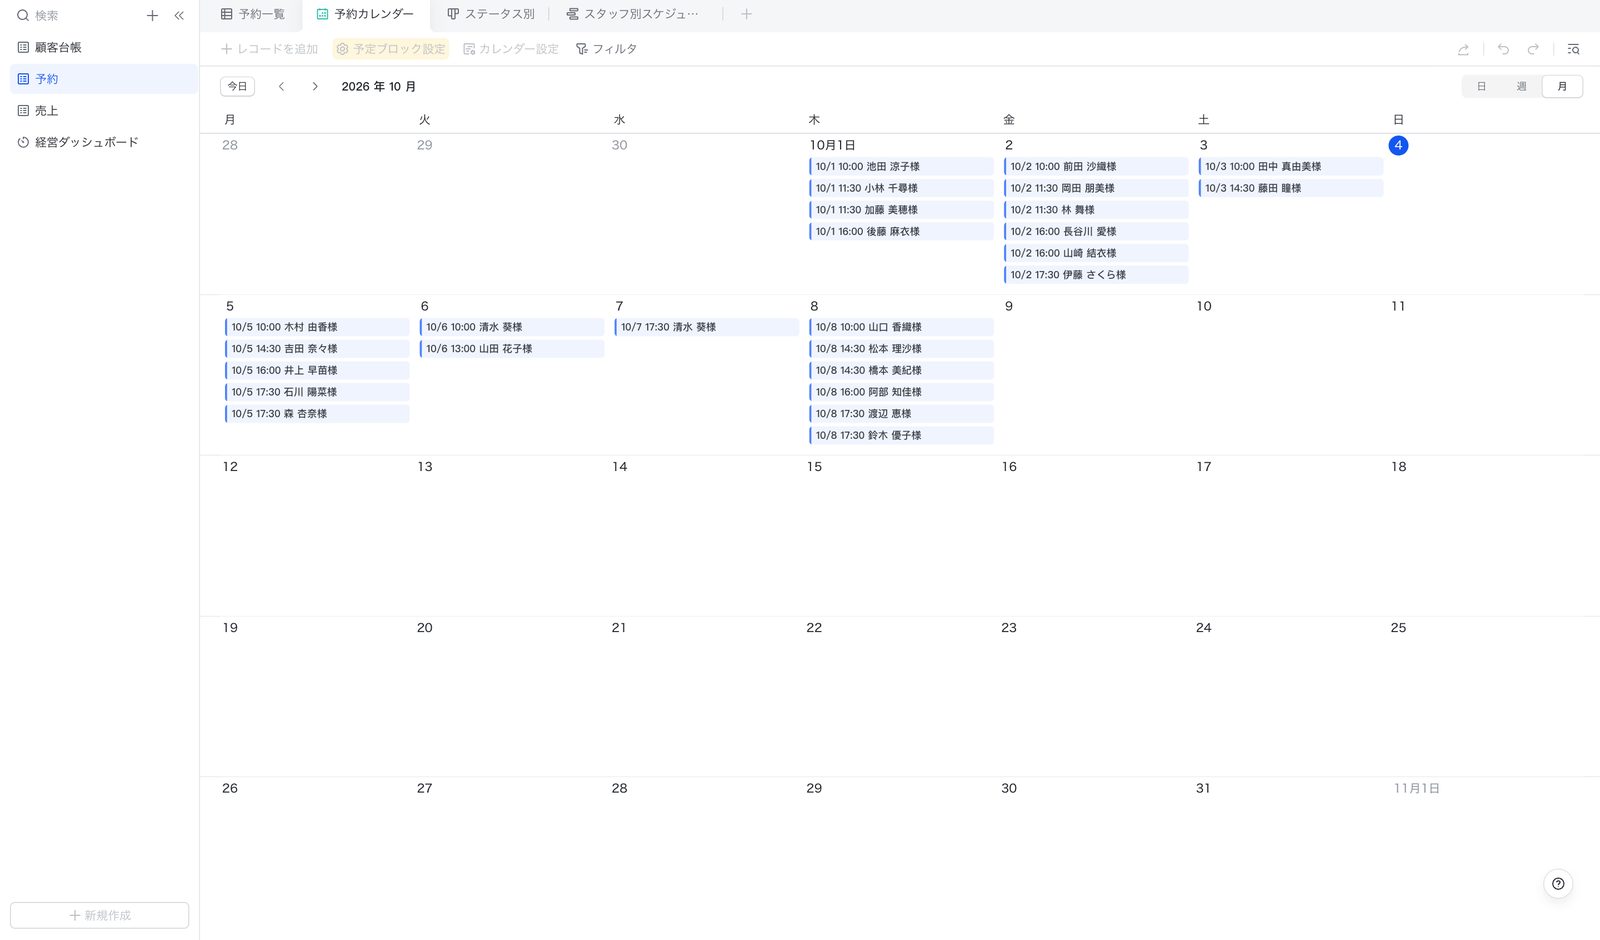This screenshot has height=940, width=1600.
Task: Open 10/7 17:30 清水 葵様 event
Action: click(707, 328)
